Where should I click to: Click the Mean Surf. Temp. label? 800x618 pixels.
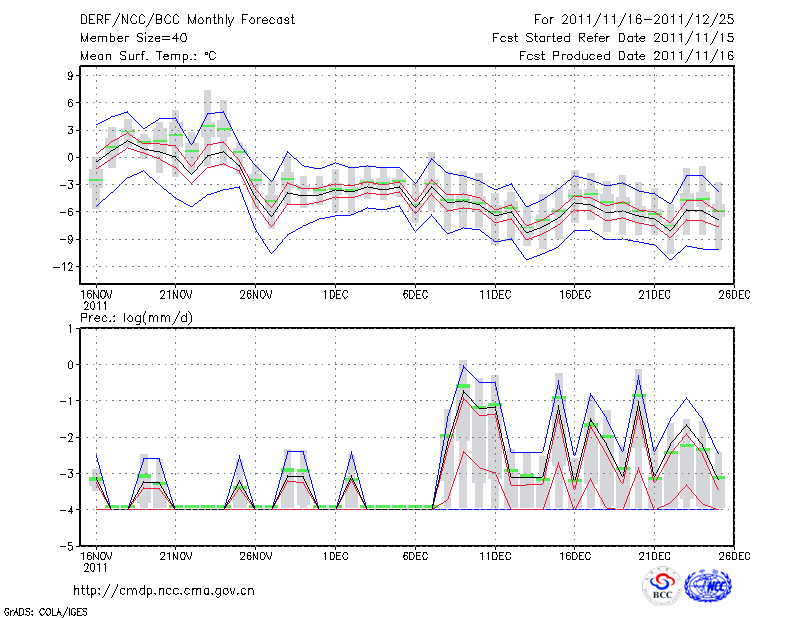click(148, 56)
